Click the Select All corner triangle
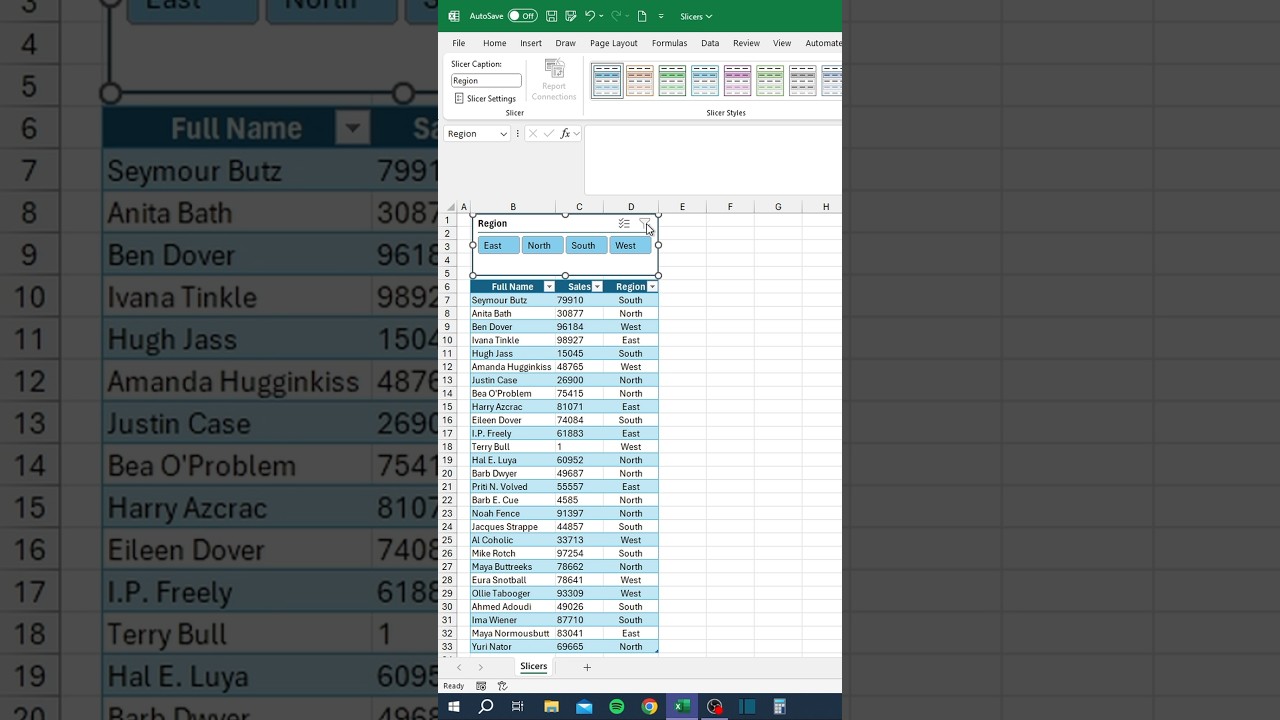The image size is (1280, 720). tap(449, 207)
